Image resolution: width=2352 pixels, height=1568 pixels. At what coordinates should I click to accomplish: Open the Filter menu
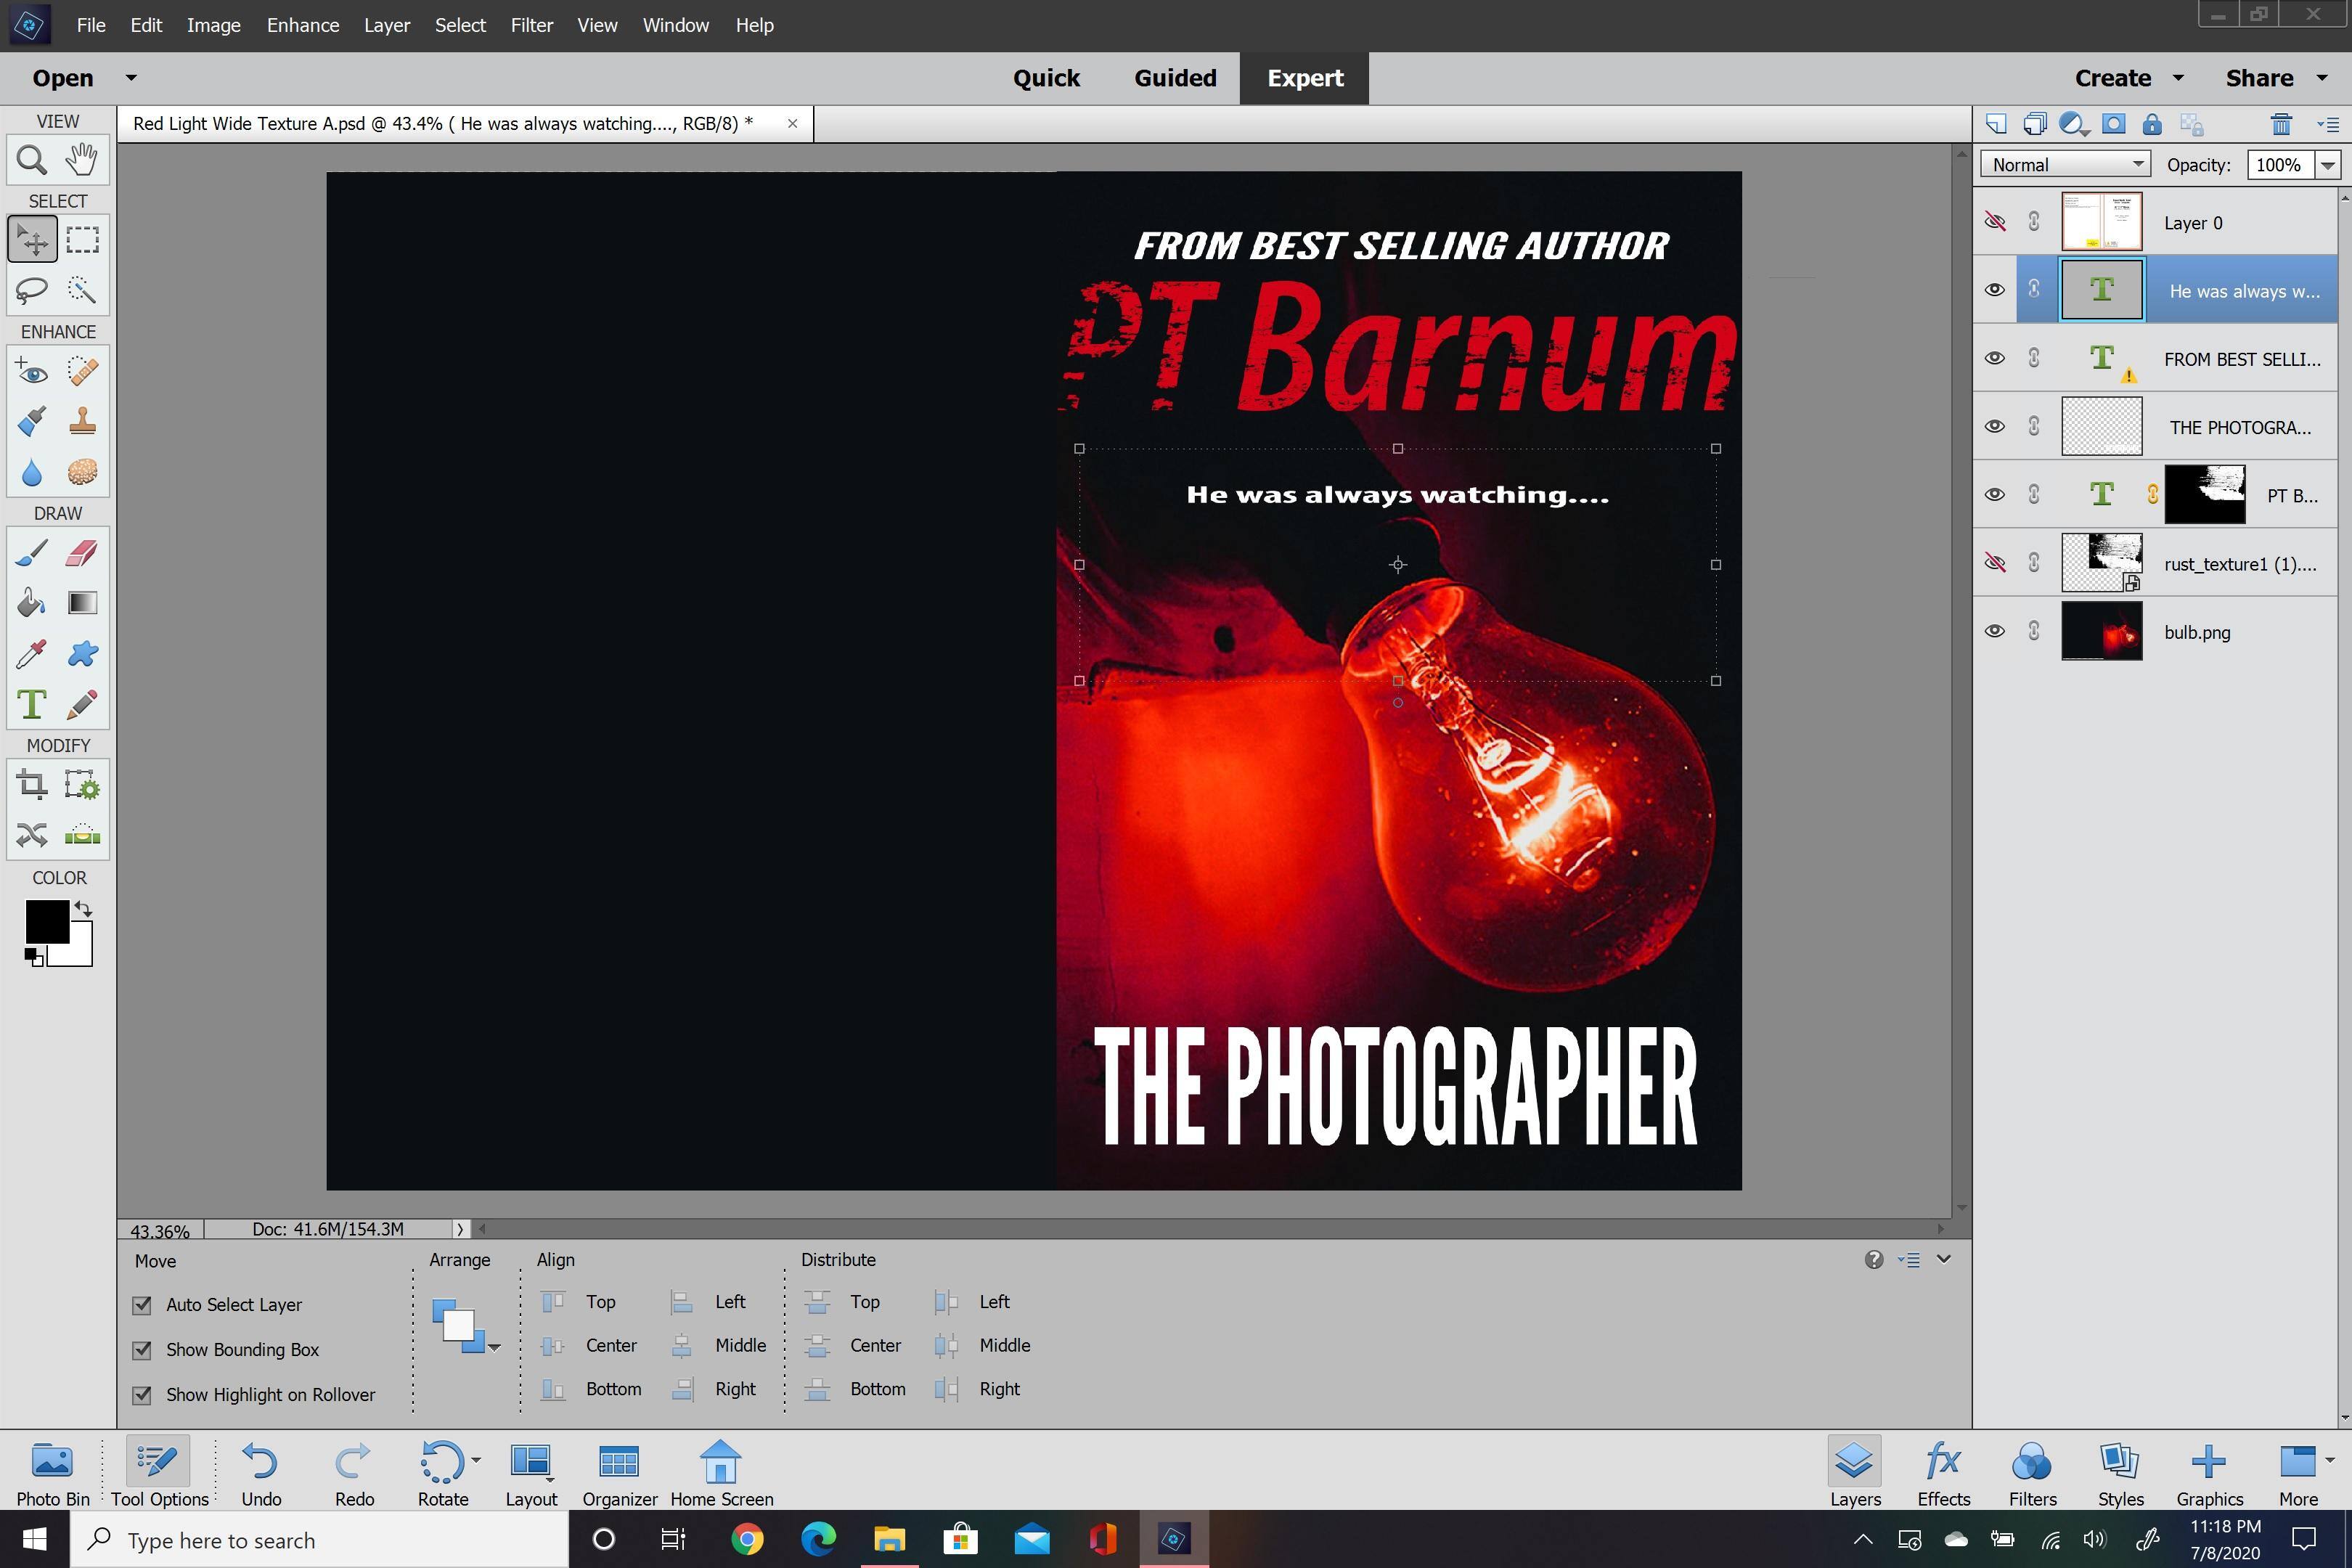coord(531,25)
